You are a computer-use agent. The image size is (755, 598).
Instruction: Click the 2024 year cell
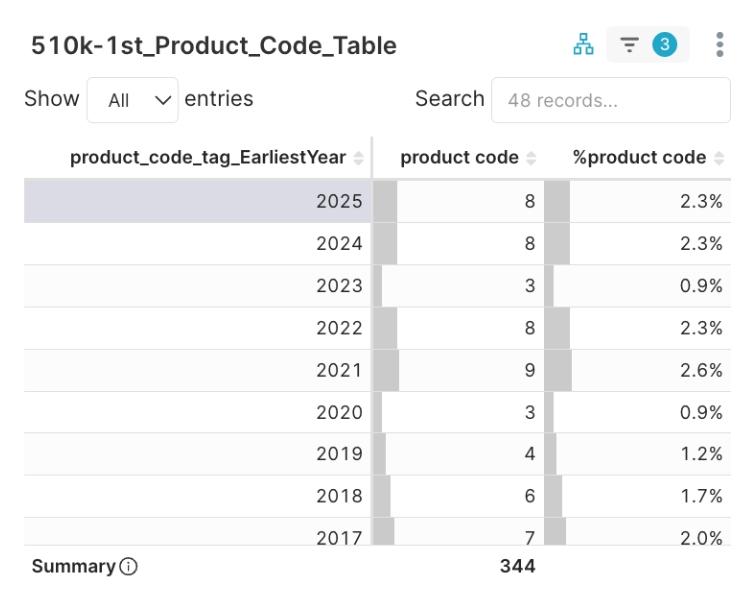(339, 243)
